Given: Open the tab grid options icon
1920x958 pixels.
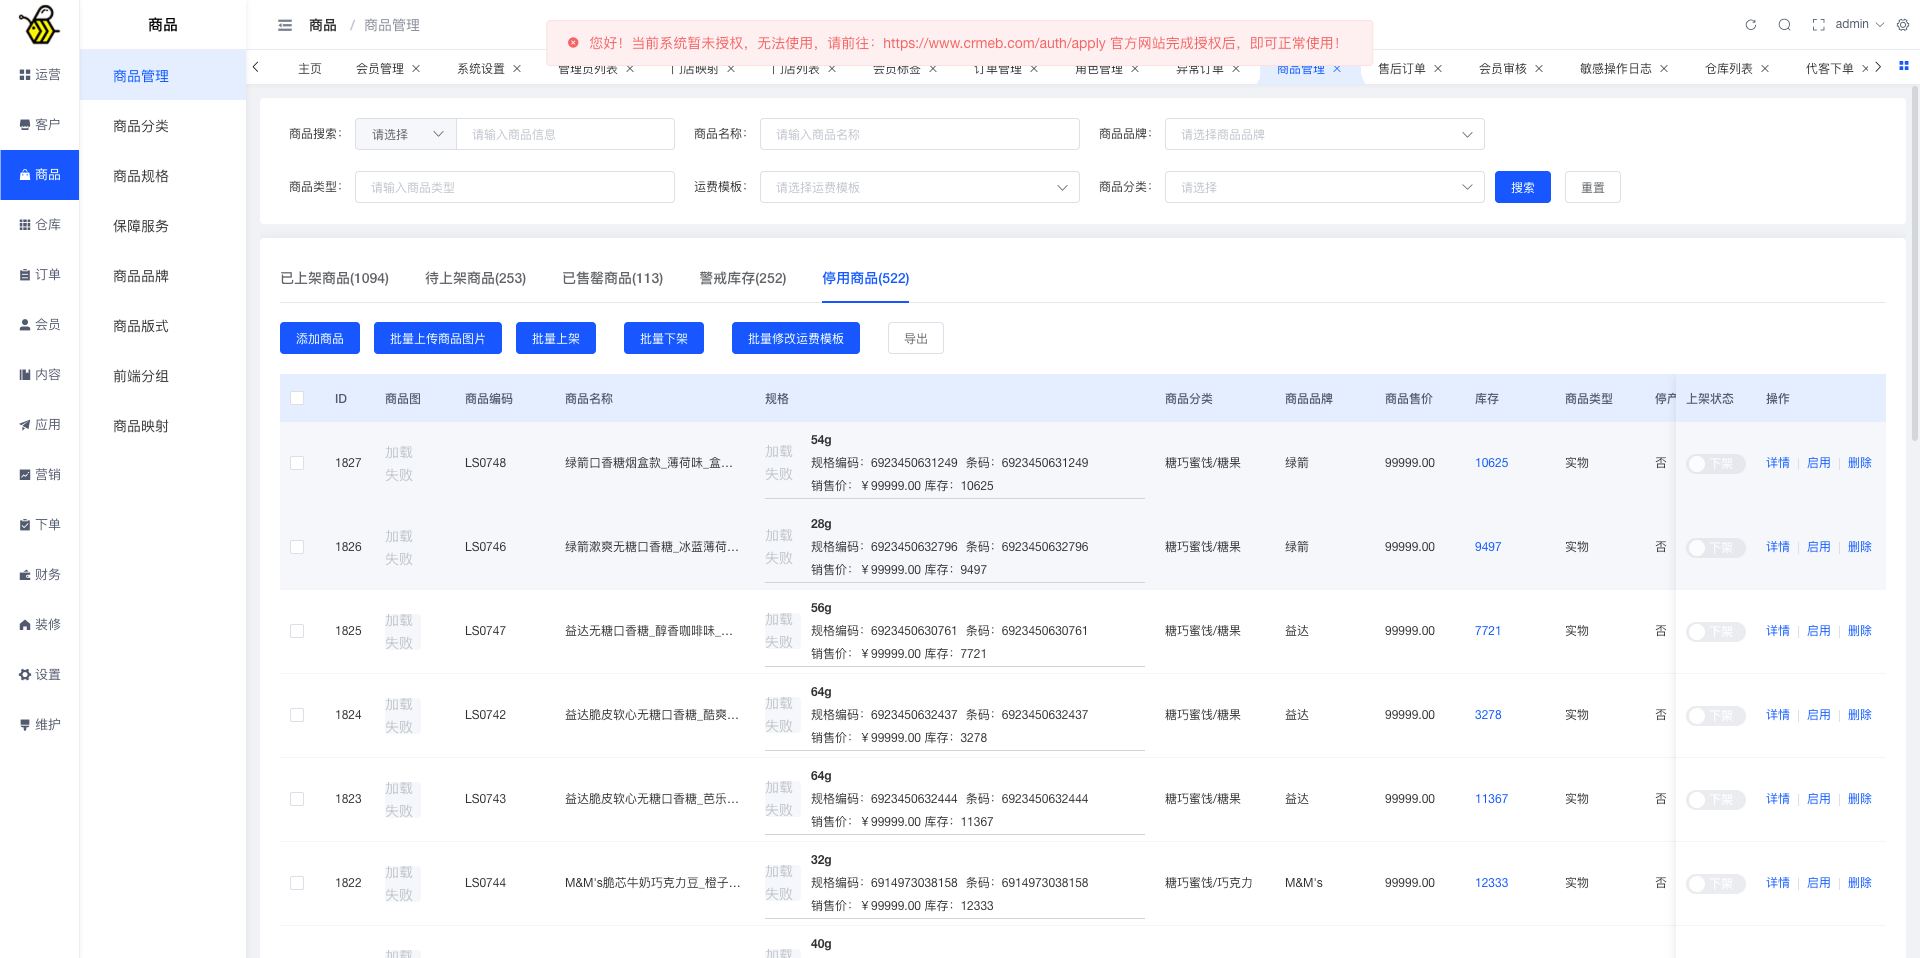Looking at the screenshot, I should click(x=1904, y=66).
